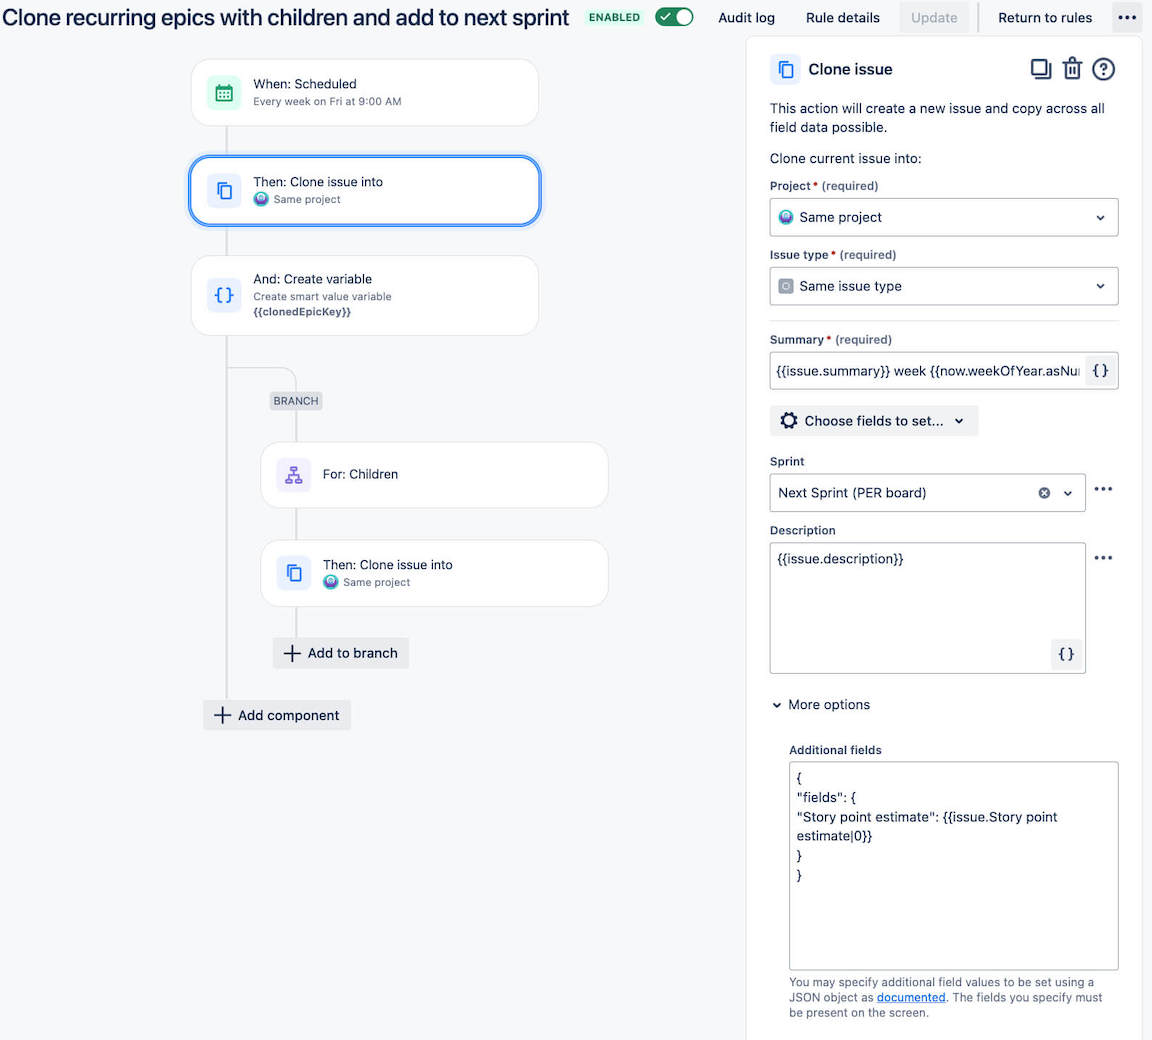This screenshot has height=1040, width=1152.
Task: Click clone icon in branch Clone issue step
Action: 294,573
